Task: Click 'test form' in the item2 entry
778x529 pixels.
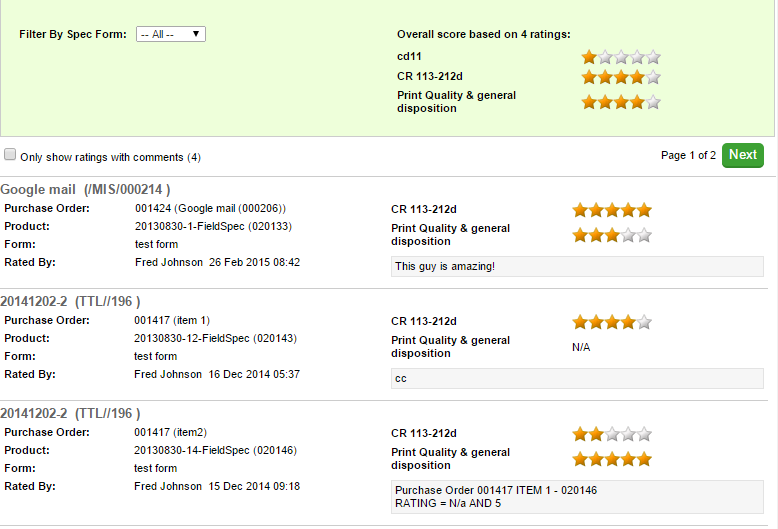Action: pyautogui.click(x=155, y=468)
